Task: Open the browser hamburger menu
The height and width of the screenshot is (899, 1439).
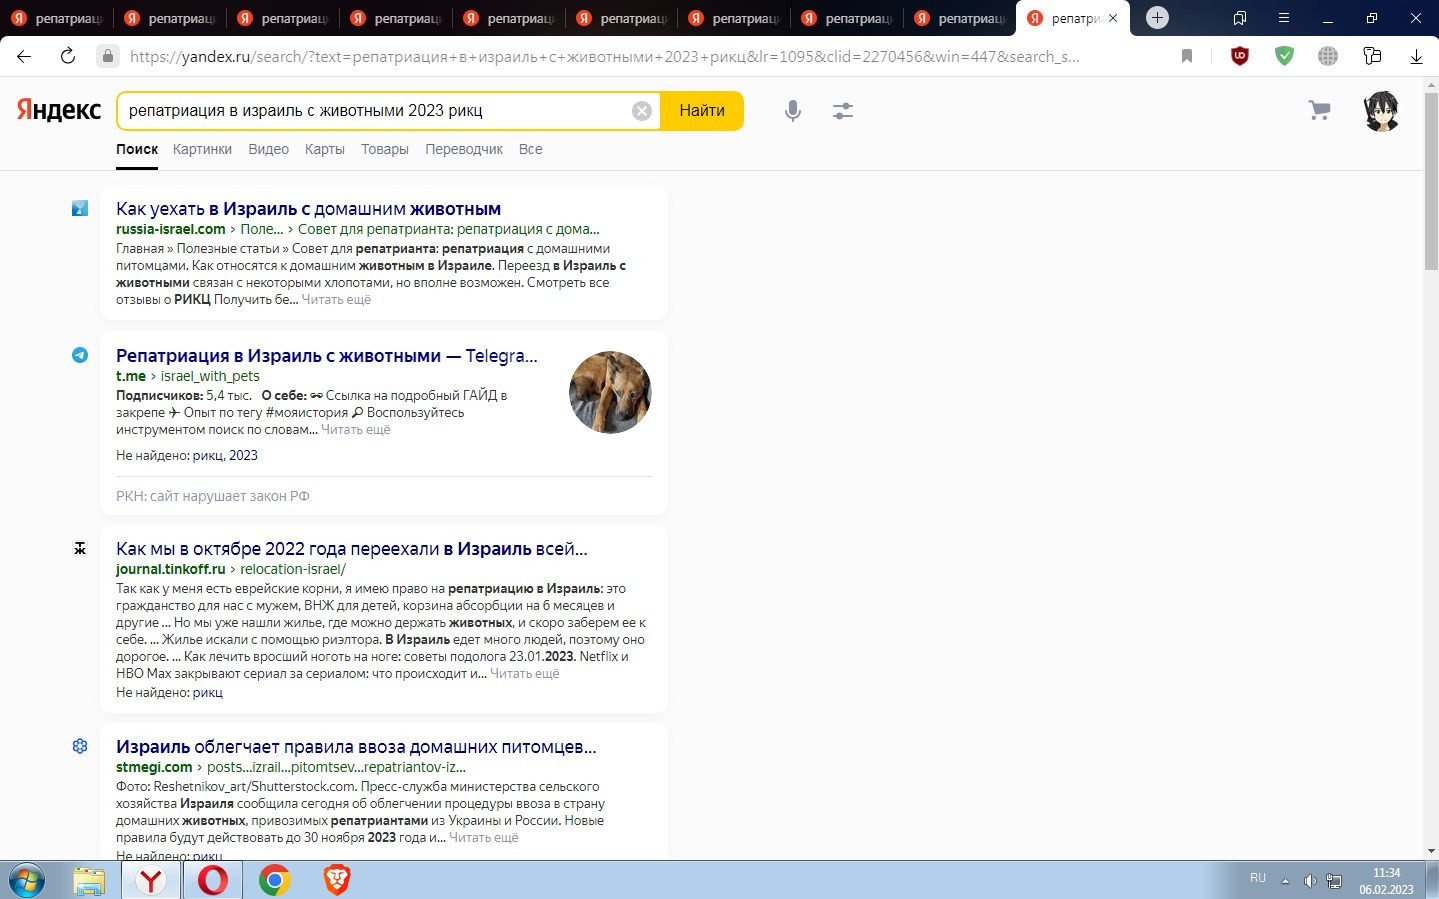Action: [1284, 18]
